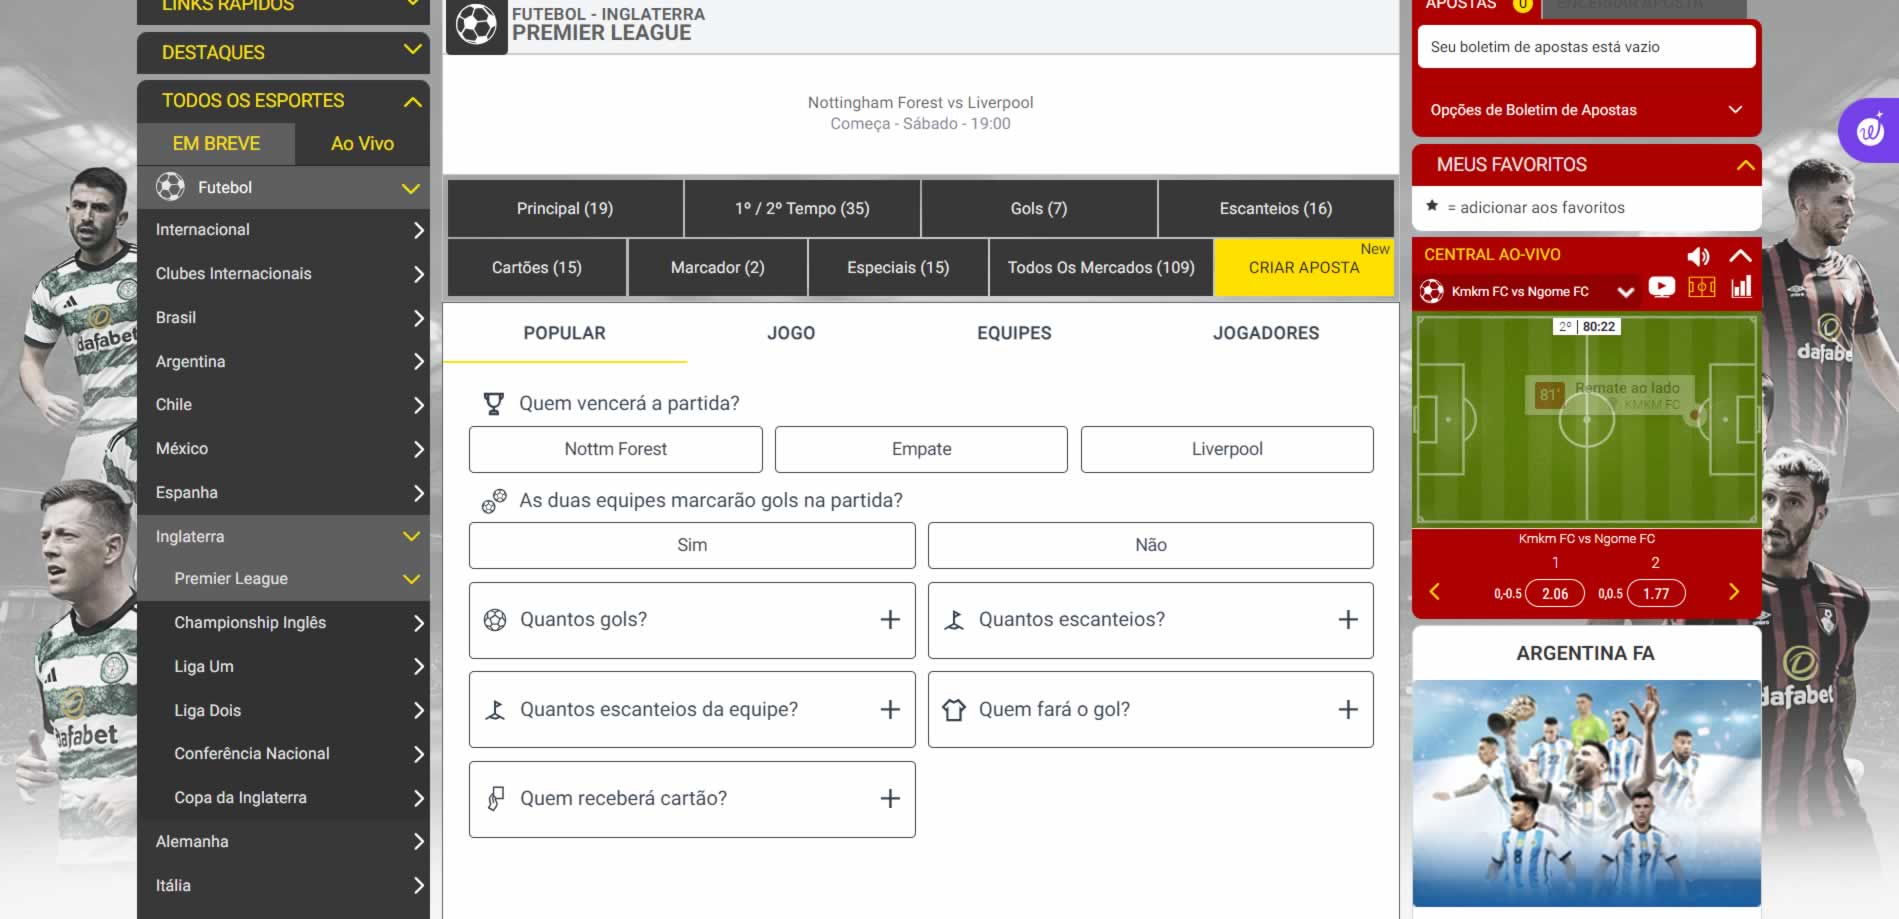Open the live video stream play icon

[1662, 288]
